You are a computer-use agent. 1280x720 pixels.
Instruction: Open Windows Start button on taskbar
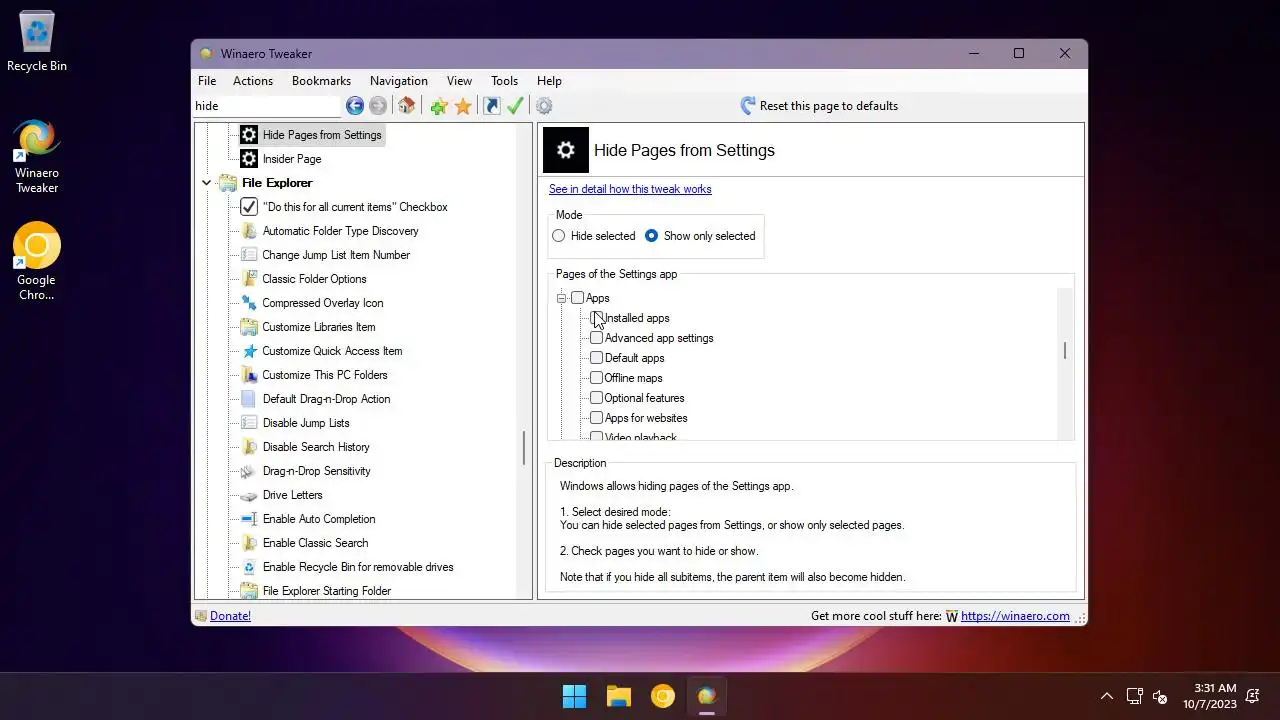575,696
